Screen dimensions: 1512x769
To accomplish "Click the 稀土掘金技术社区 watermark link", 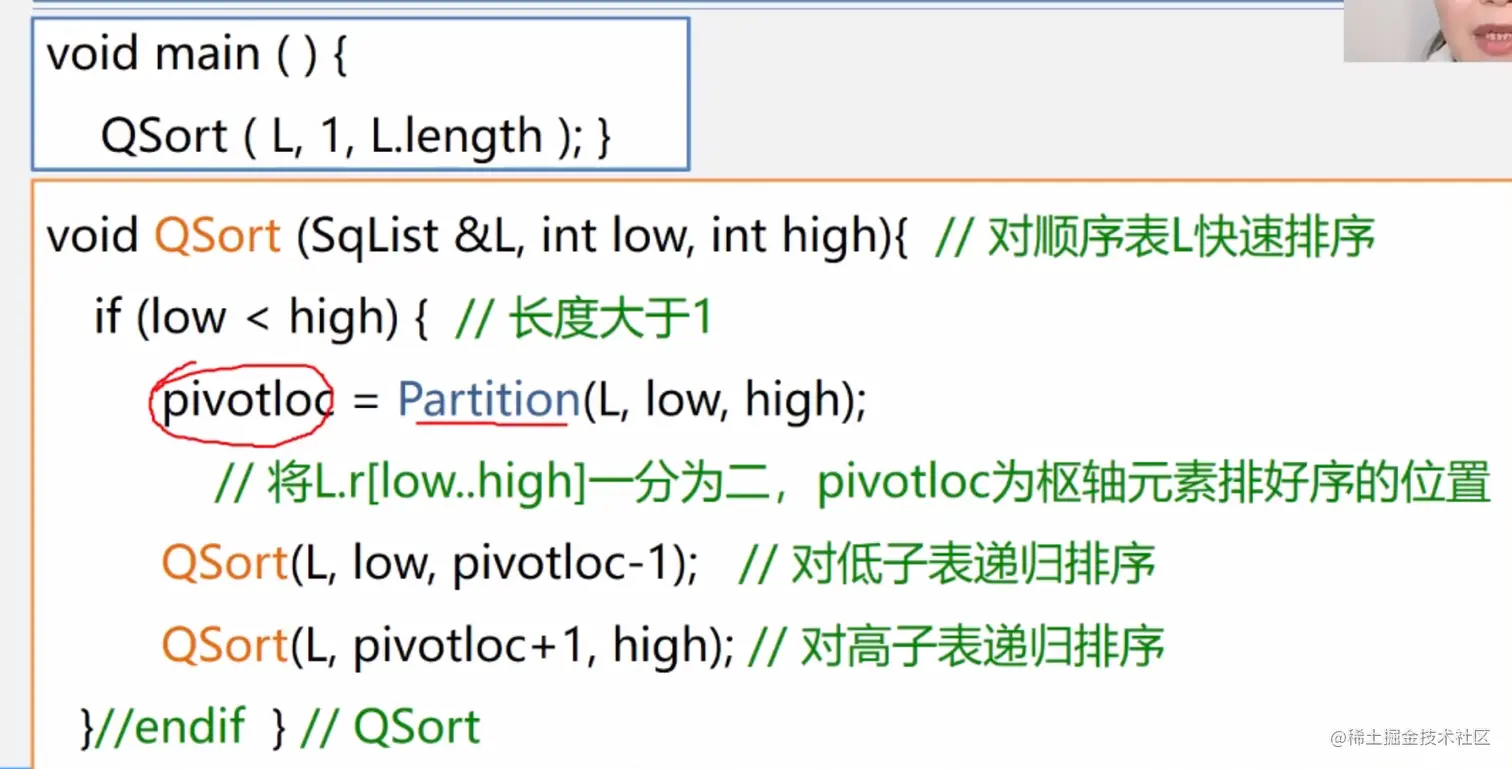I will 1410,738.
